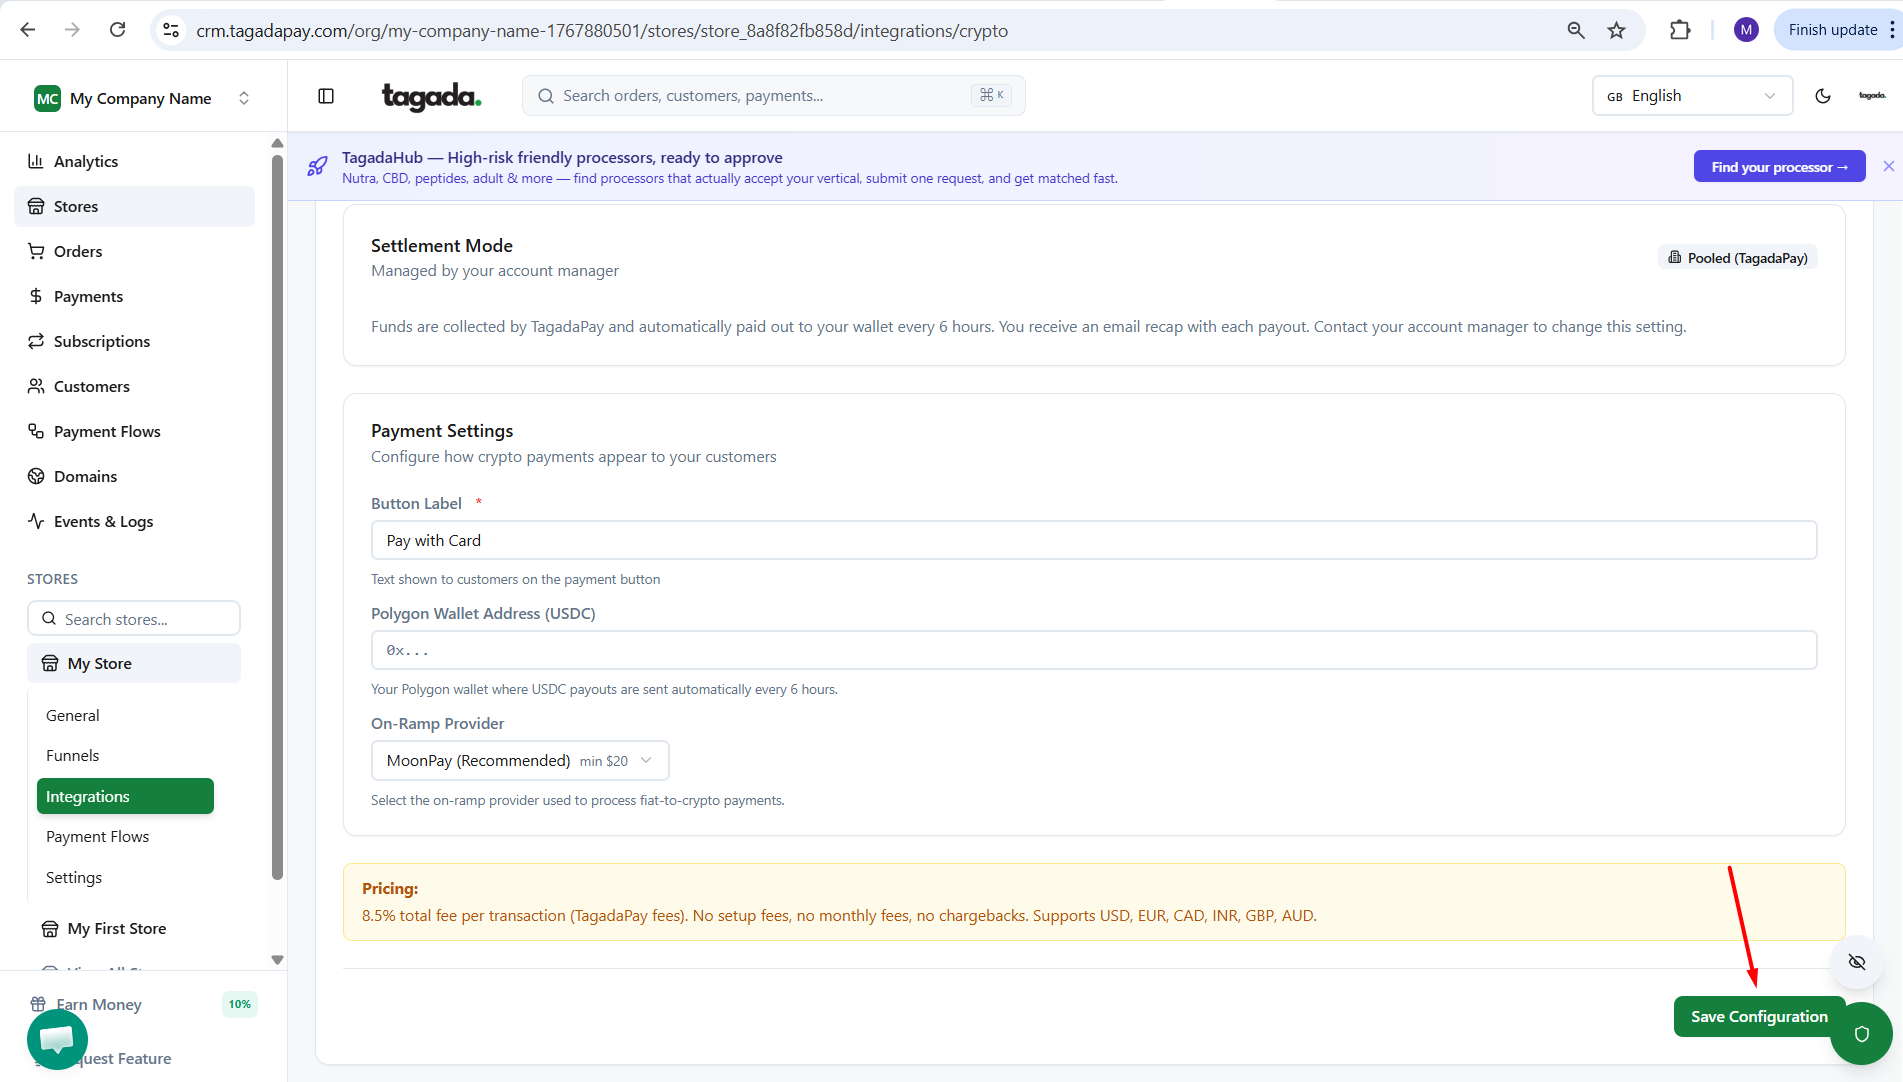Viewport: 1903px width, 1082px height.
Task: Click Save Configuration button
Action: coord(1758,1016)
